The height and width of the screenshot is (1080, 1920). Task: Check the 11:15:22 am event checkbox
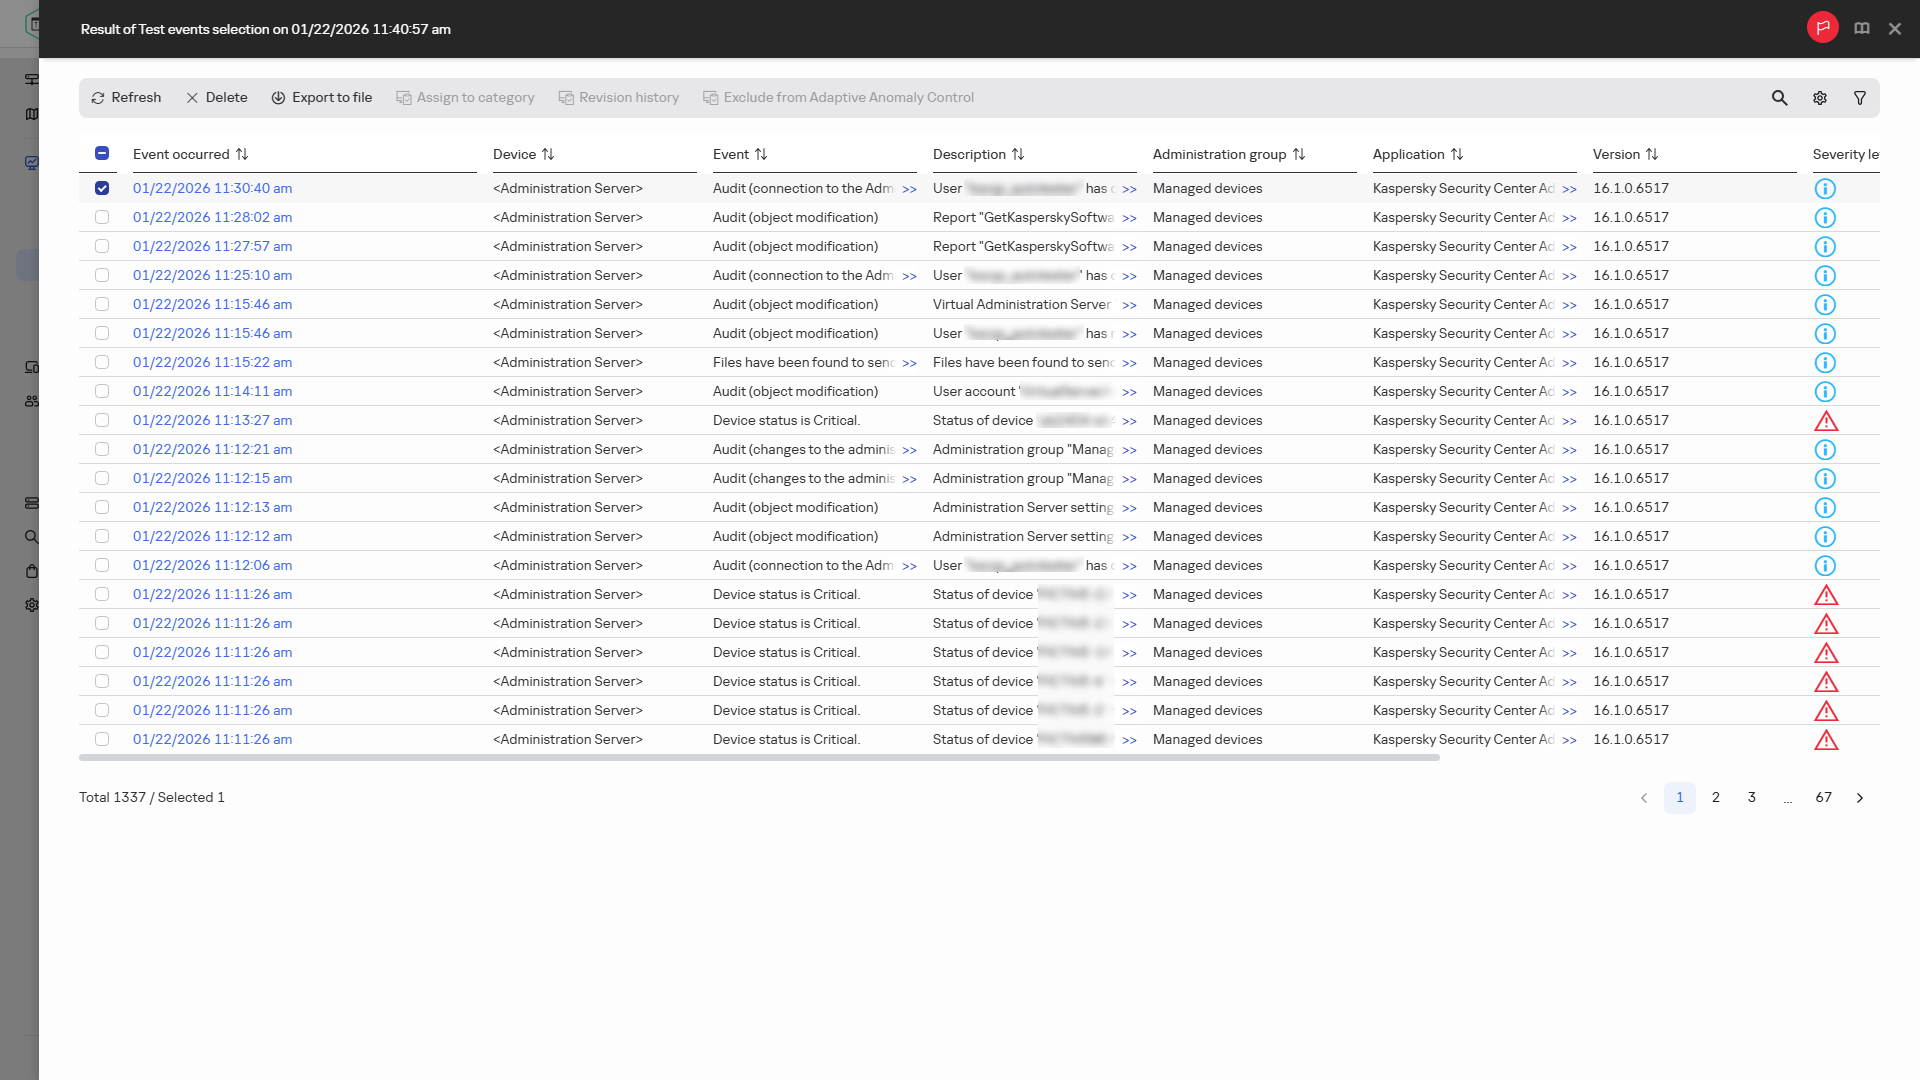point(102,362)
